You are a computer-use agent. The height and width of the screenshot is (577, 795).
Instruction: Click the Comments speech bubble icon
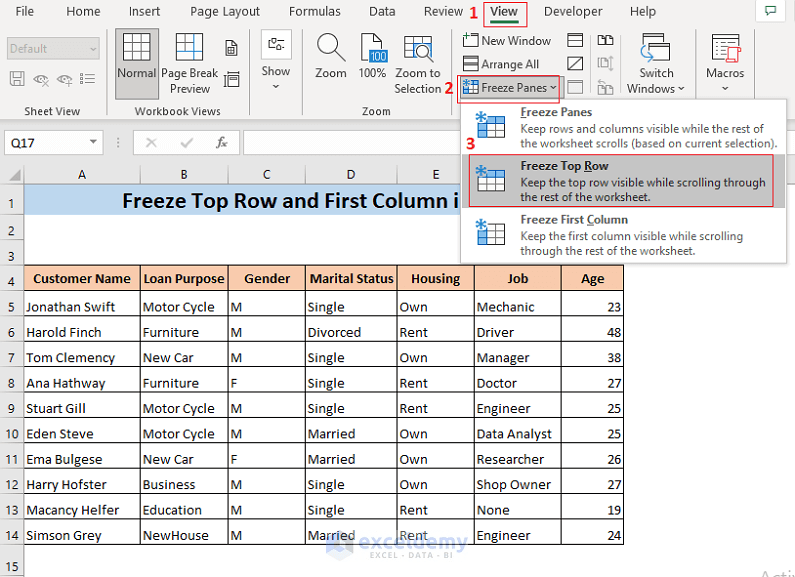(x=770, y=11)
